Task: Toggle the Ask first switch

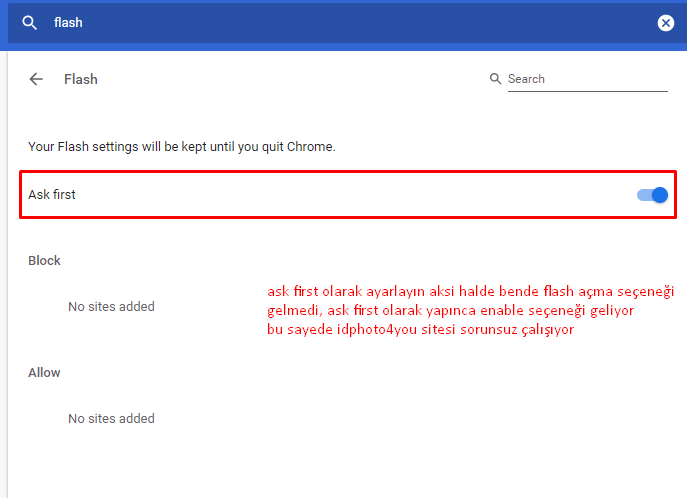Action: (x=652, y=195)
